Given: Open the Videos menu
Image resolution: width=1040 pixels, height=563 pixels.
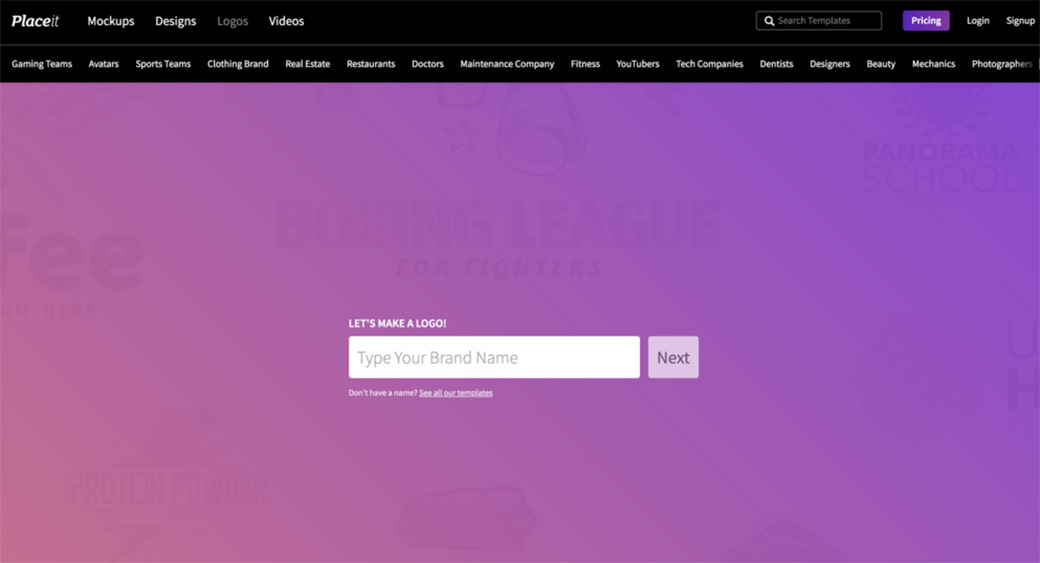Looking at the screenshot, I should (286, 21).
